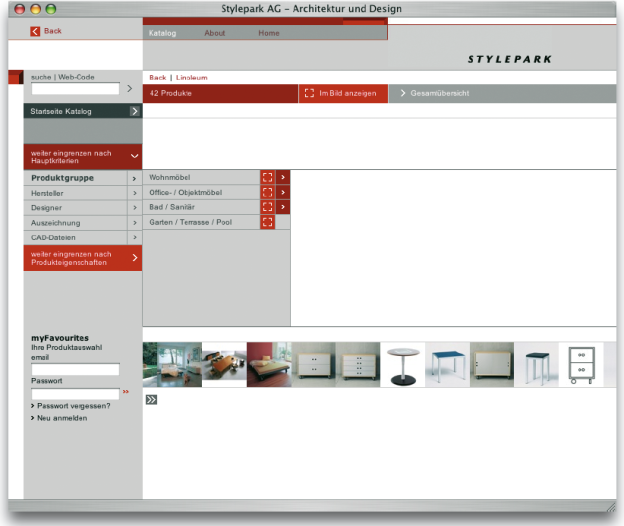624x526 pixels.
Task: Select Auszeichnung in criteria list
Action: 55,223
